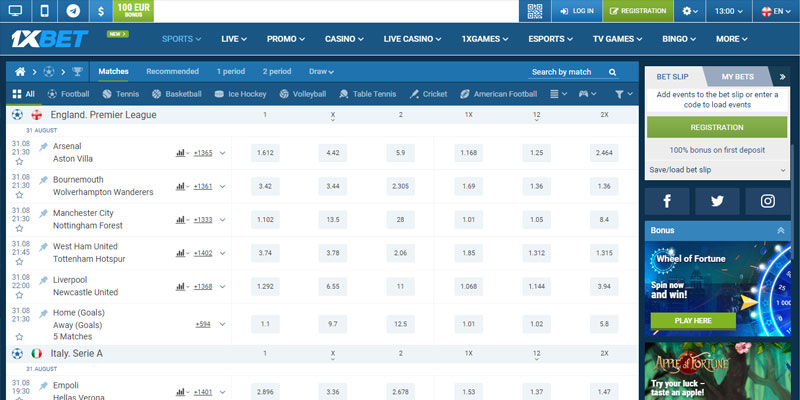This screenshot has height=400, width=800.
Task: Star the Bournemouth vs Wolverhampton match
Action: pyautogui.click(x=19, y=196)
